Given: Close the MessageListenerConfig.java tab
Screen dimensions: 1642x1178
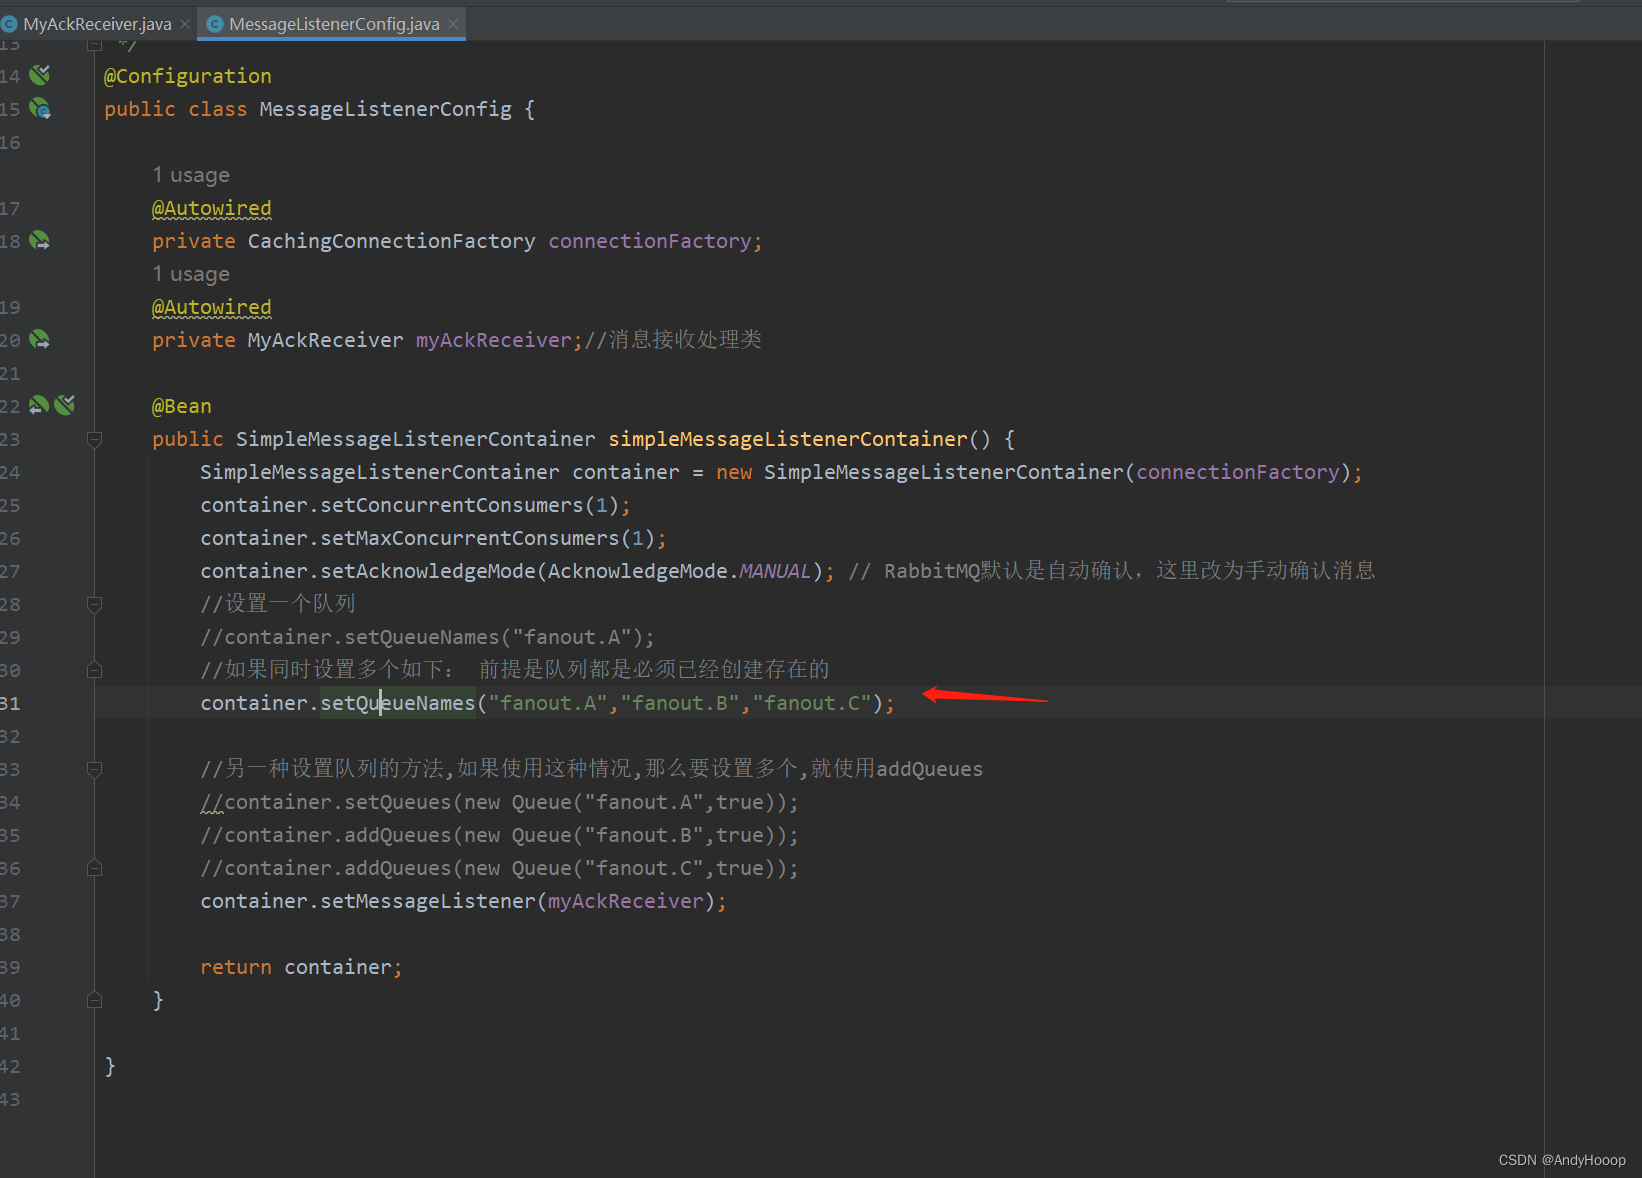Looking at the screenshot, I should (x=453, y=24).
